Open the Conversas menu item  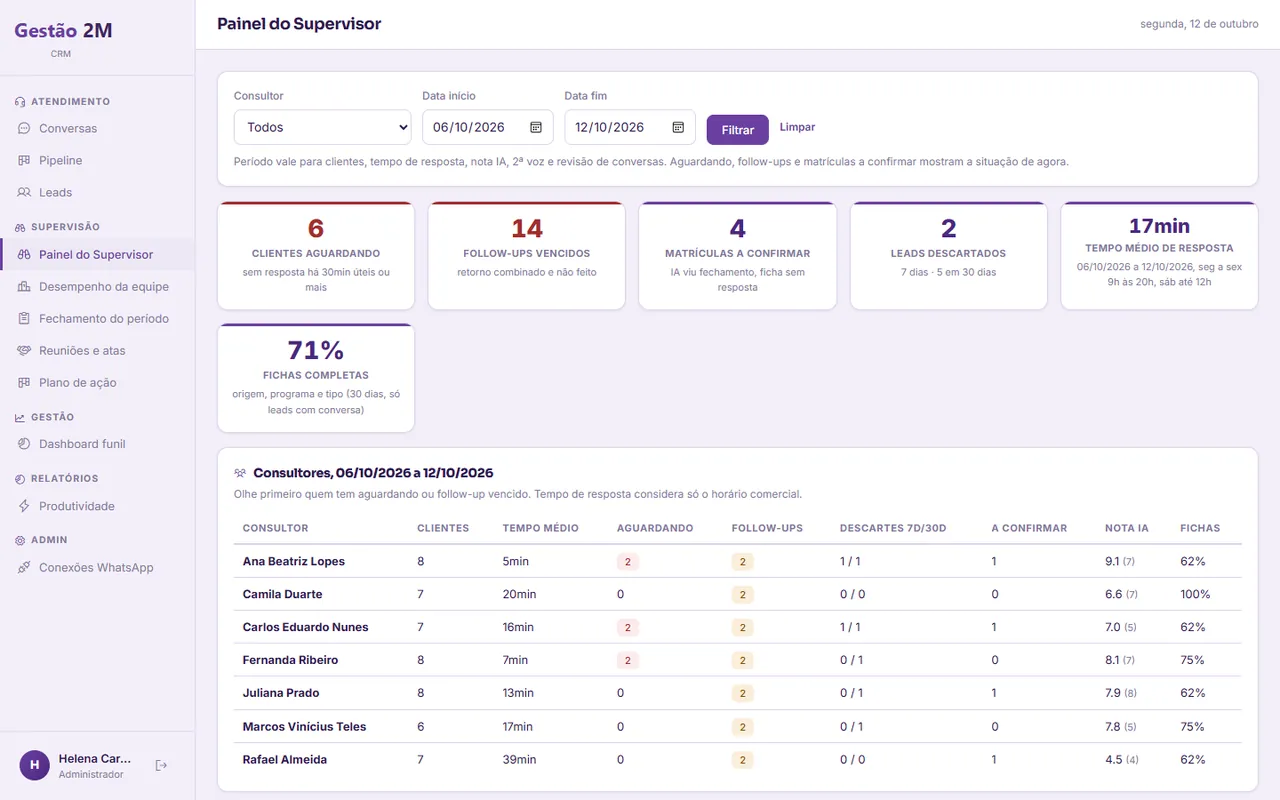98,128
